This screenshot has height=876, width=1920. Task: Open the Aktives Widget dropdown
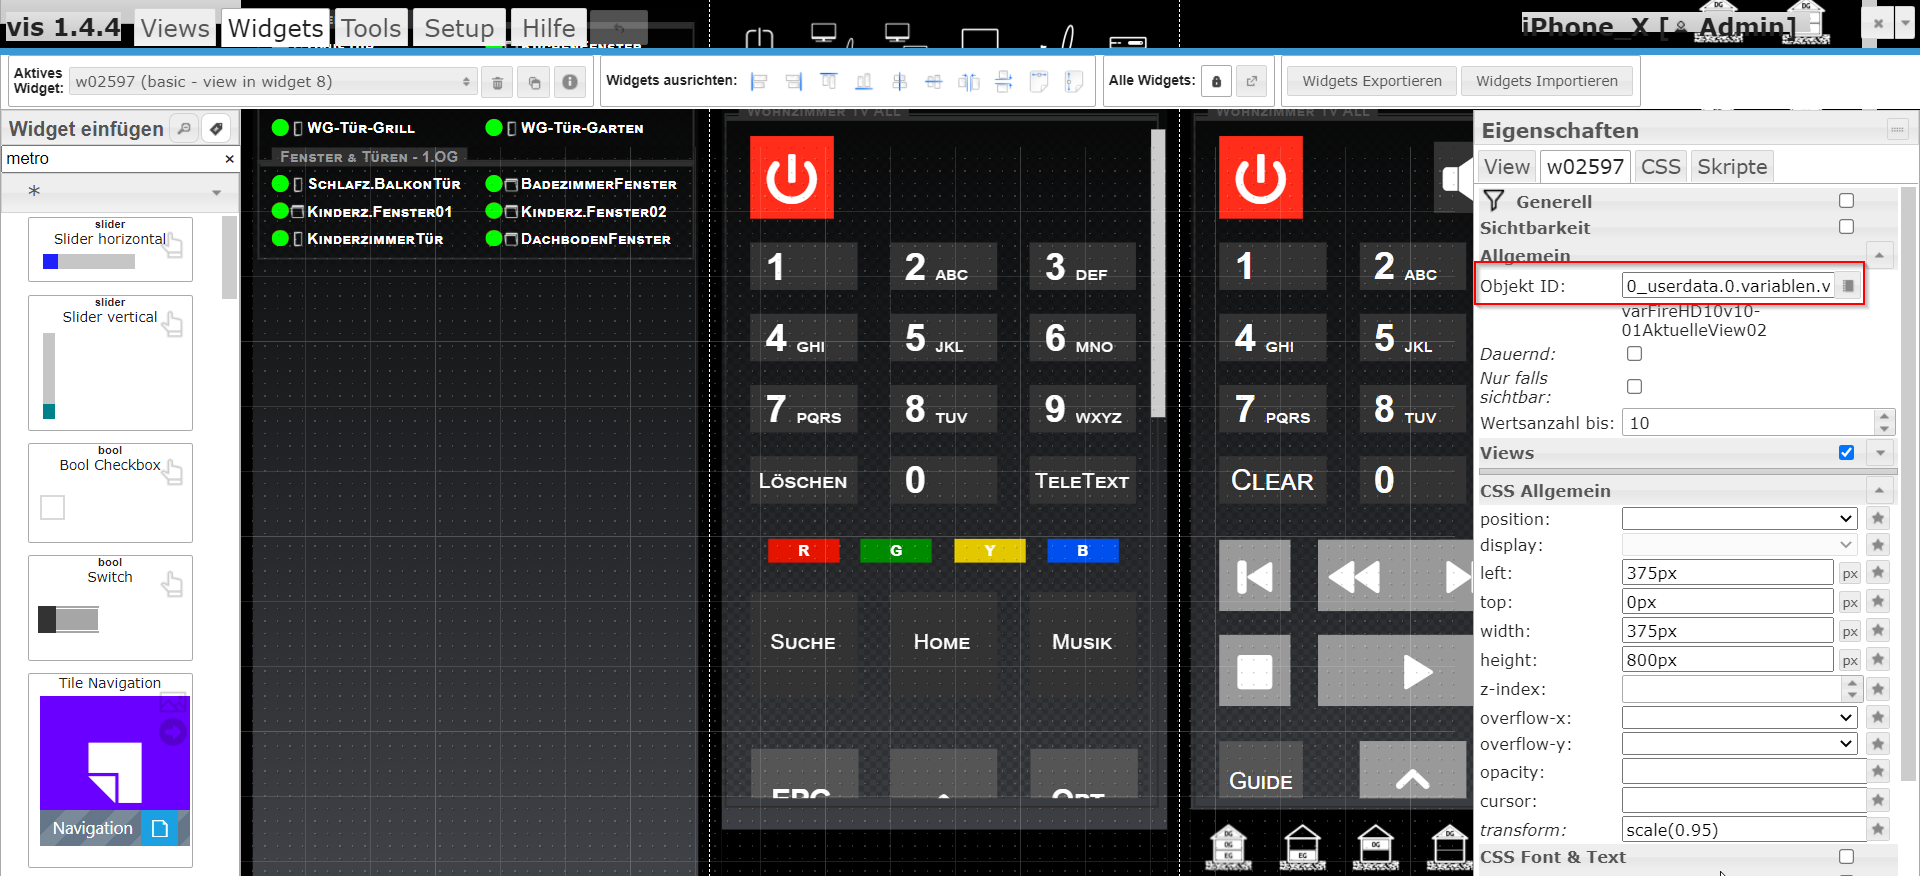(273, 82)
